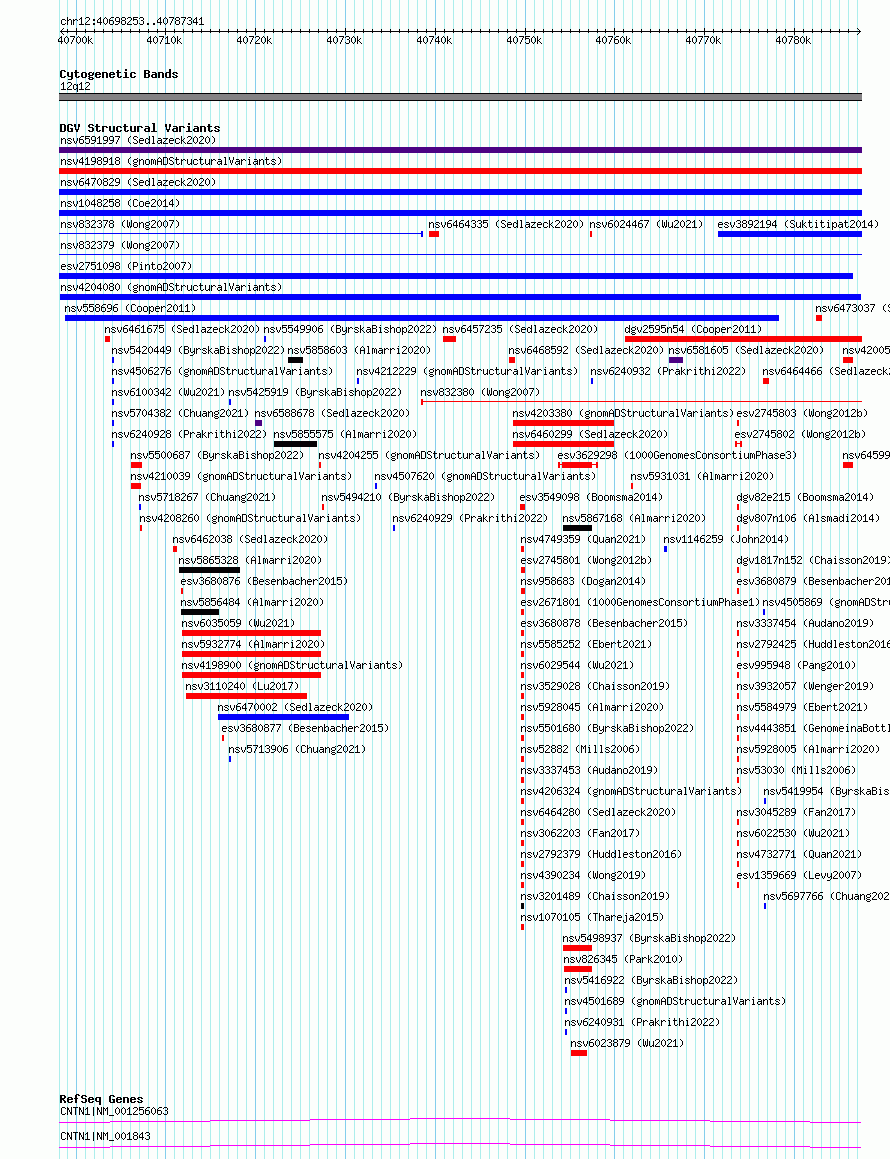Open nsv5867168 (Almarri2020) variant label
This screenshot has height=1159, width=890.
(x=634, y=518)
